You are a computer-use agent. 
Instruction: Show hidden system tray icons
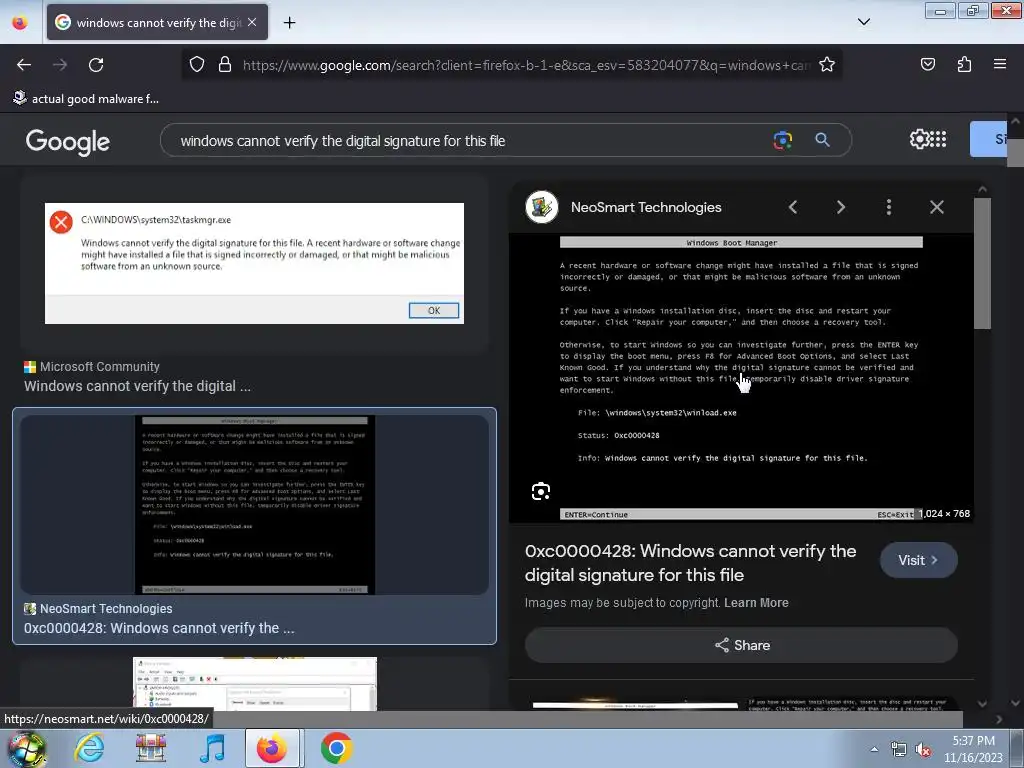[874, 749]
